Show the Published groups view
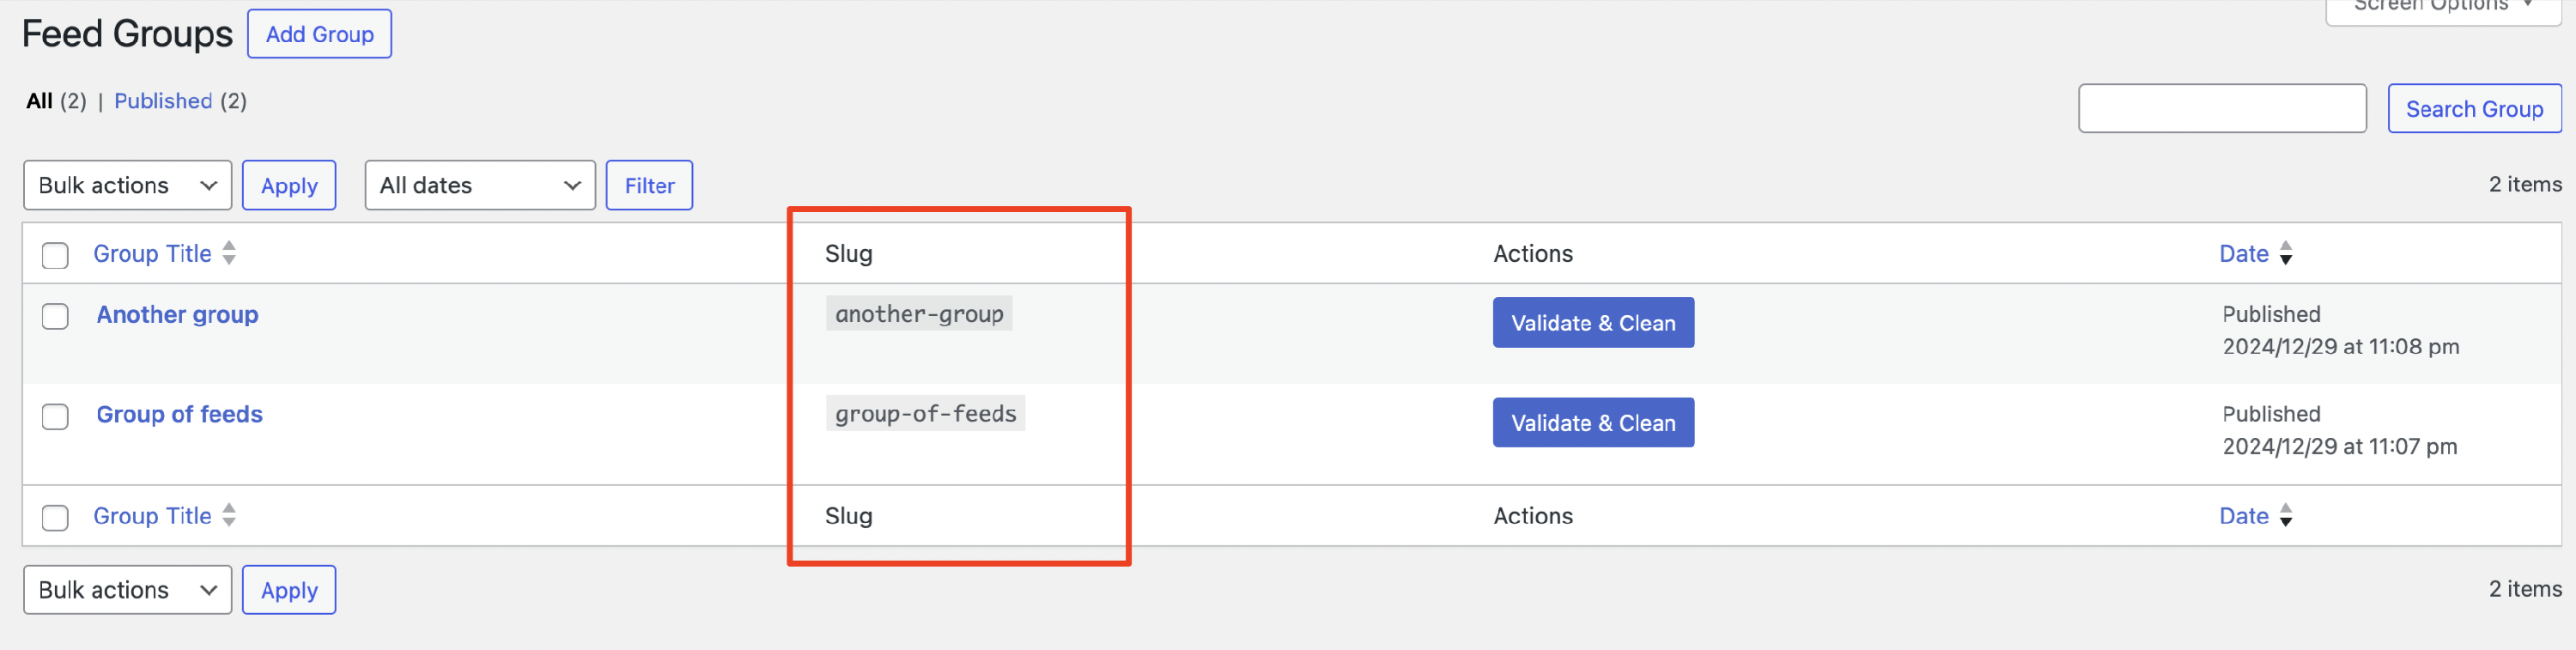2576x650 pixels. point(163,101)
